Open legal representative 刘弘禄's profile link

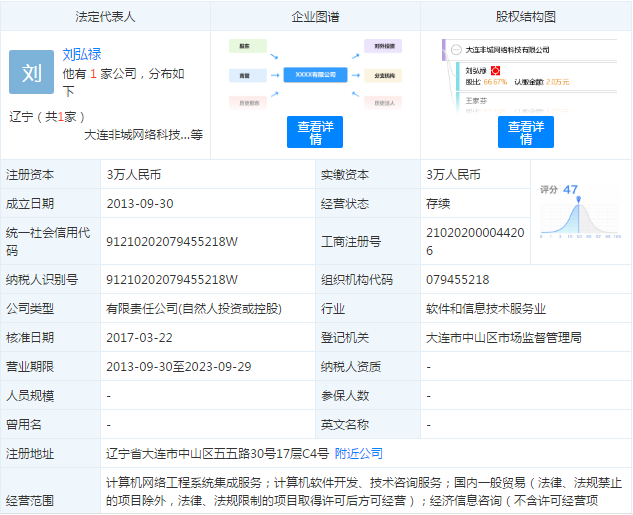[82, 54]
